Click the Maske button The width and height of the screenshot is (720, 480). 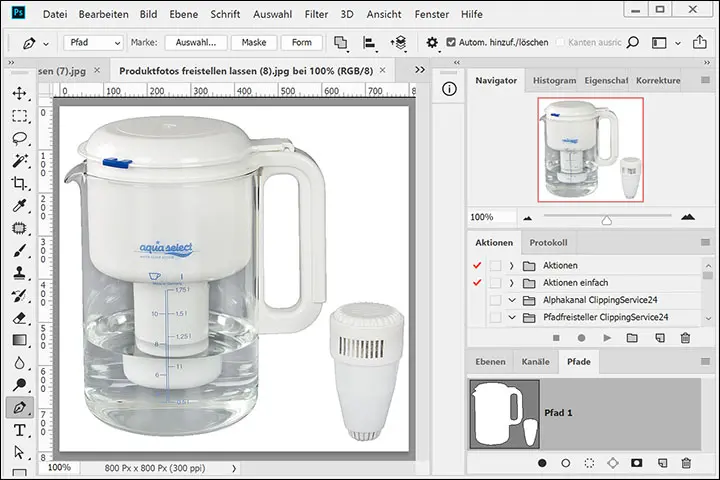253,43
